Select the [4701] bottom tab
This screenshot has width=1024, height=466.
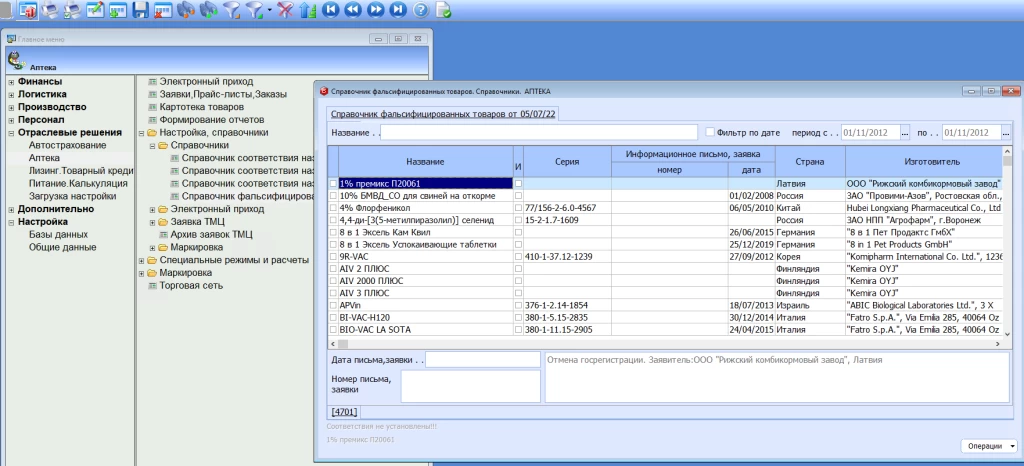click(x=344, y=412)
